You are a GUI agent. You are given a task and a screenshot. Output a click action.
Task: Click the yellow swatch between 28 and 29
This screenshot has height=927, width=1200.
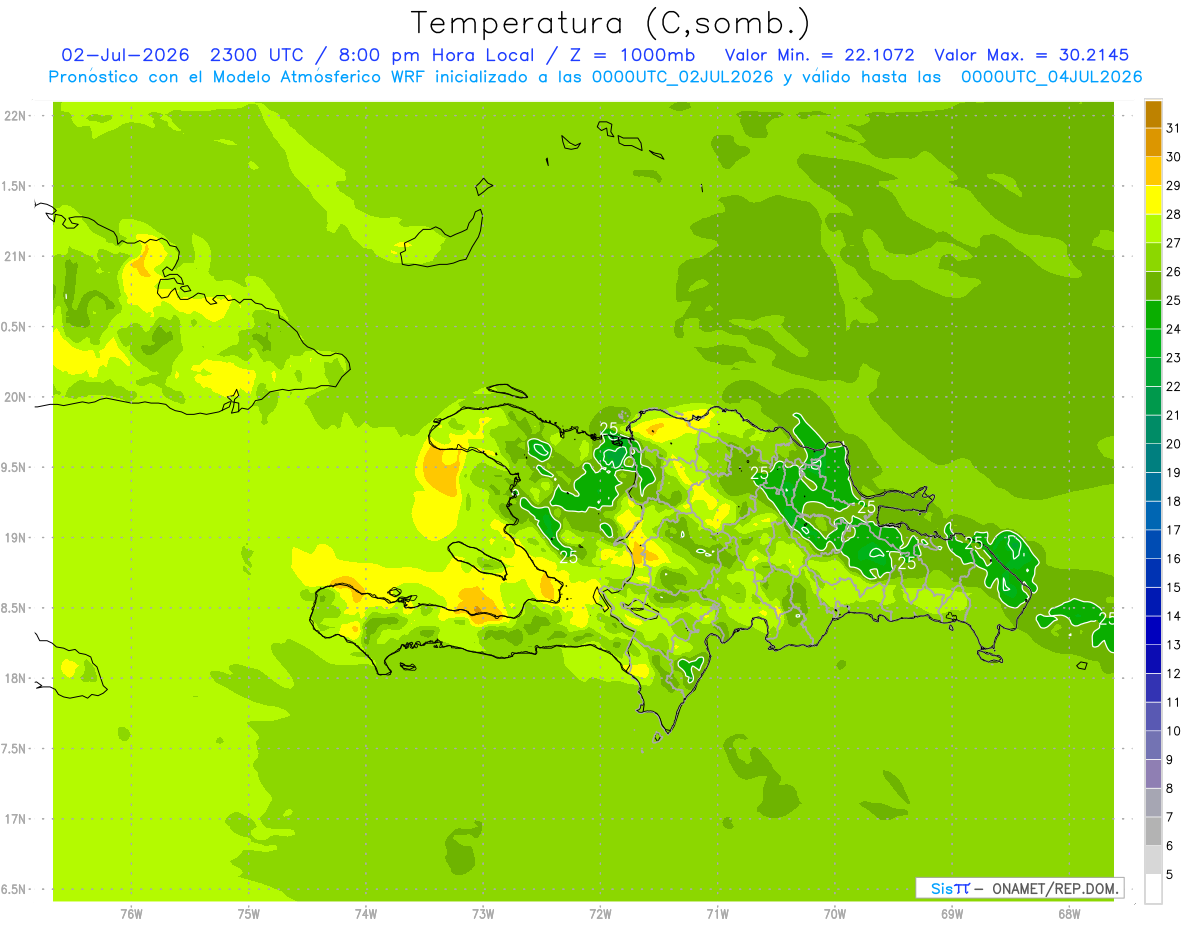[1153, 200]
